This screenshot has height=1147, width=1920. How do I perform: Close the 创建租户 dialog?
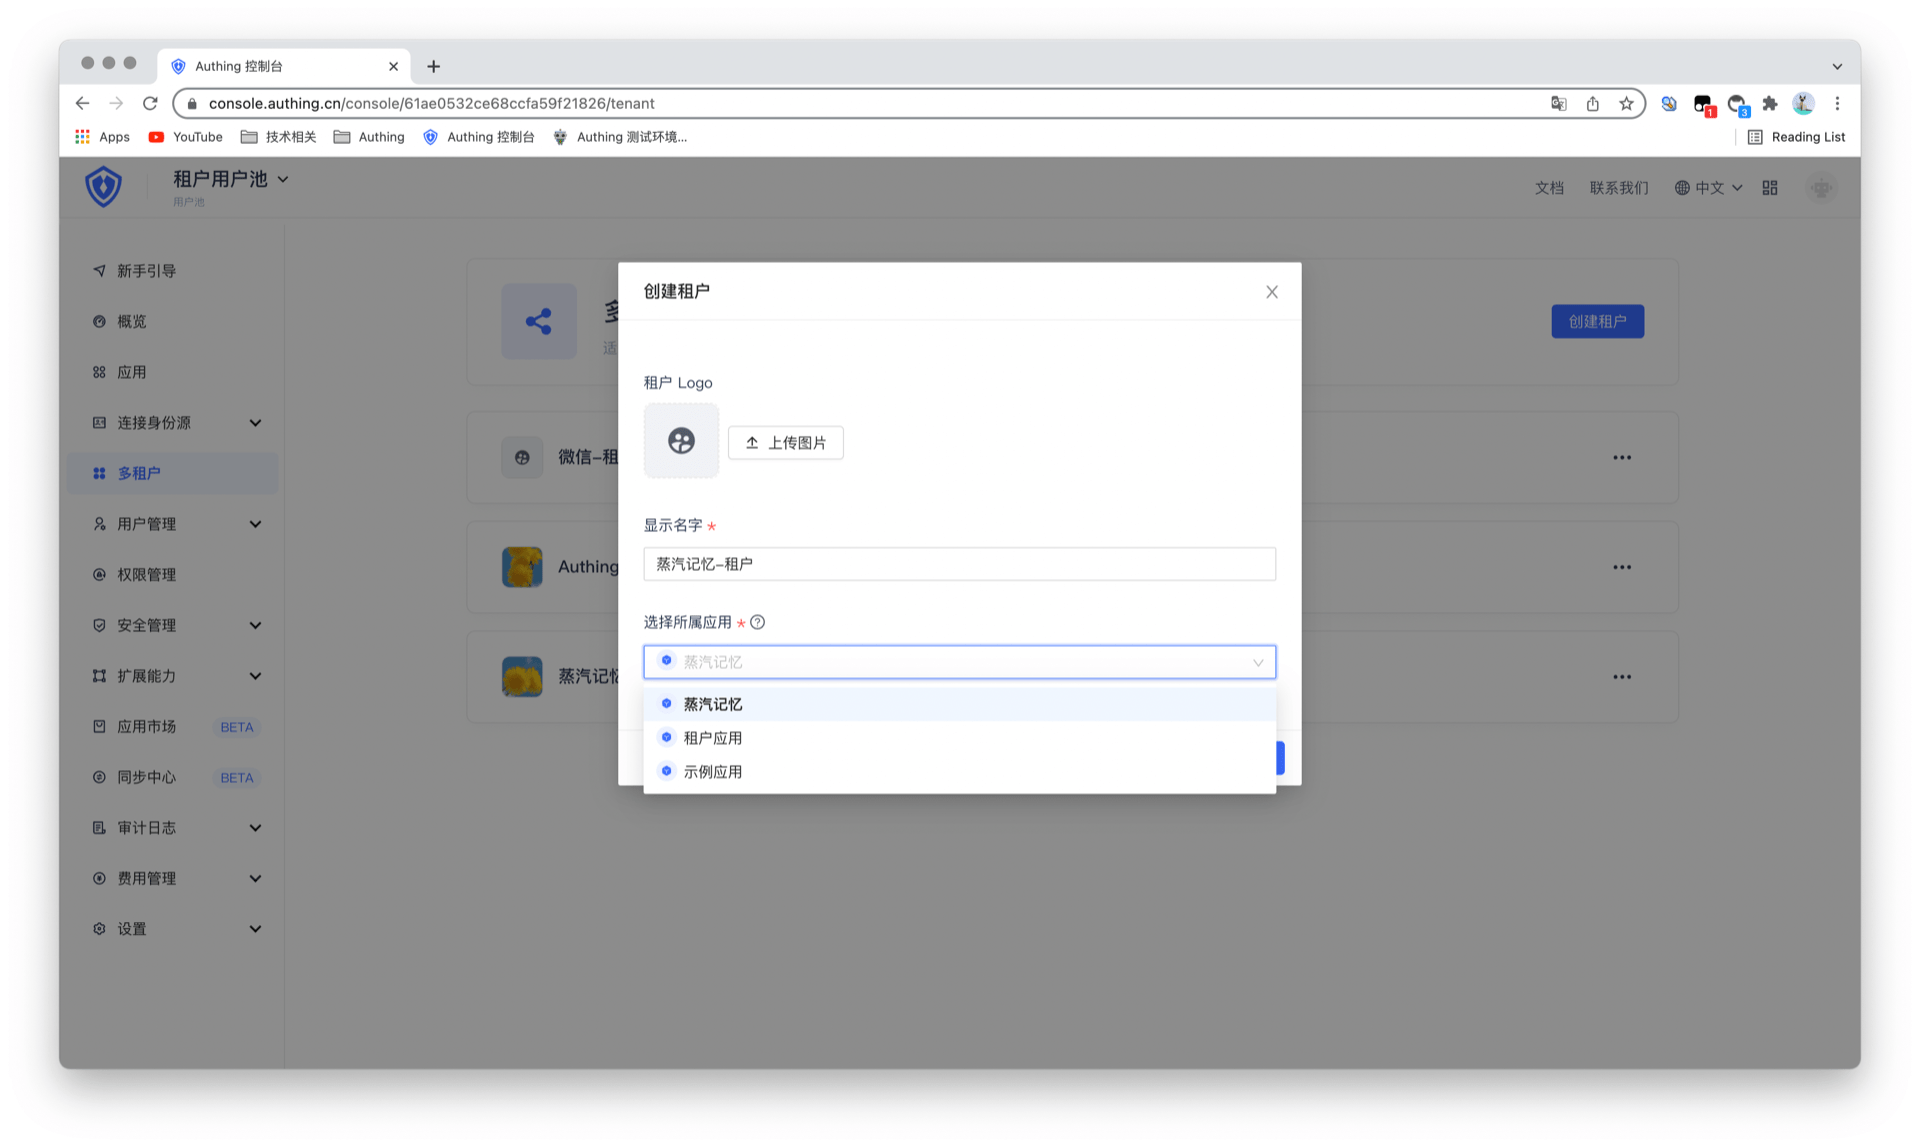(1271, 292)
